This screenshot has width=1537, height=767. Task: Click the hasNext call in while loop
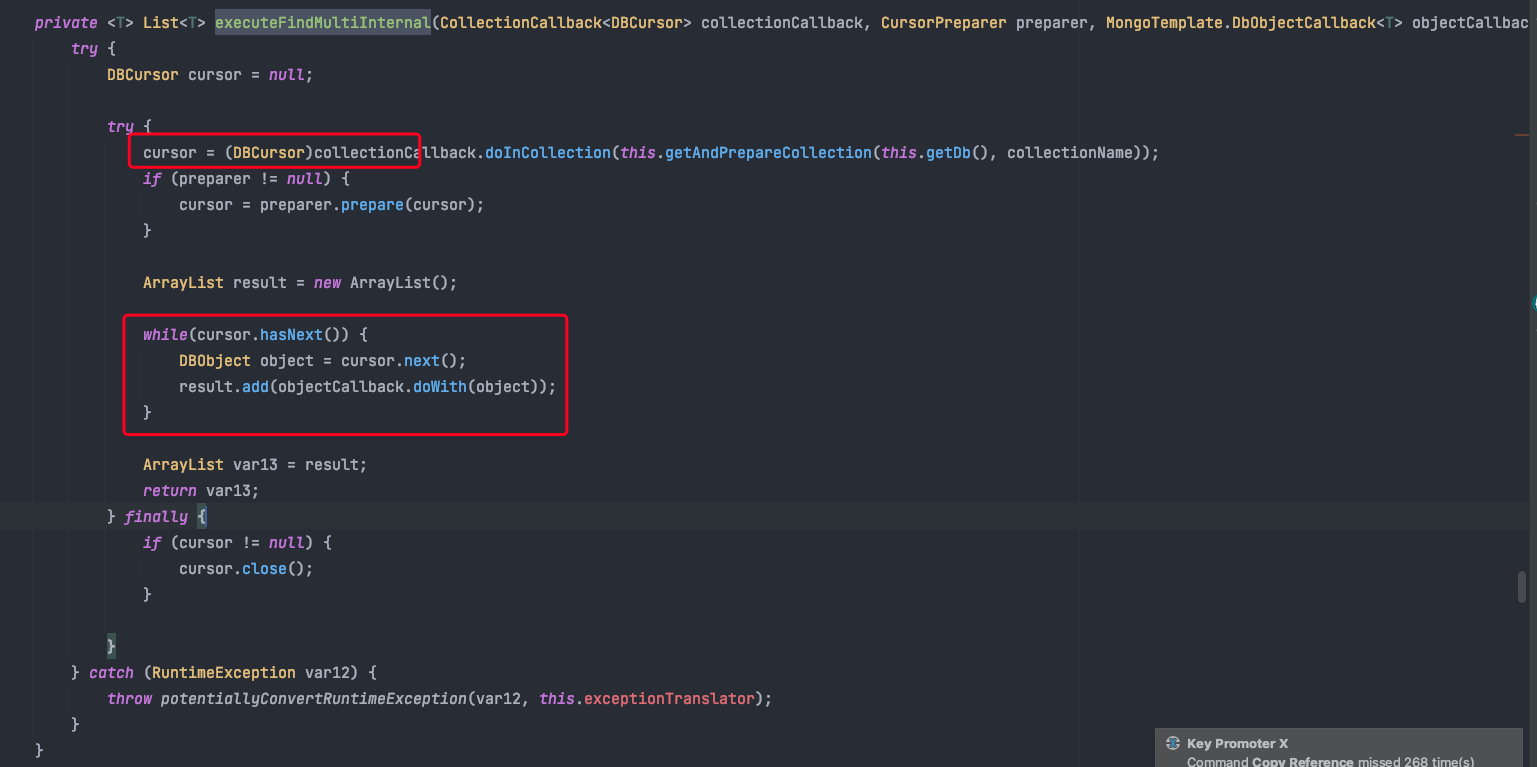(291, 335)
